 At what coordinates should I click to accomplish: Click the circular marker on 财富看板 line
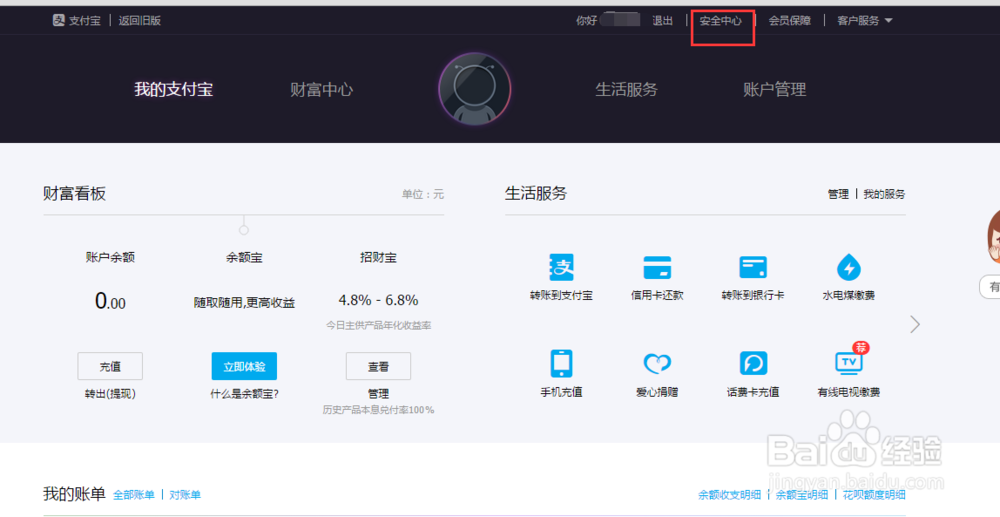pos(244,229)
